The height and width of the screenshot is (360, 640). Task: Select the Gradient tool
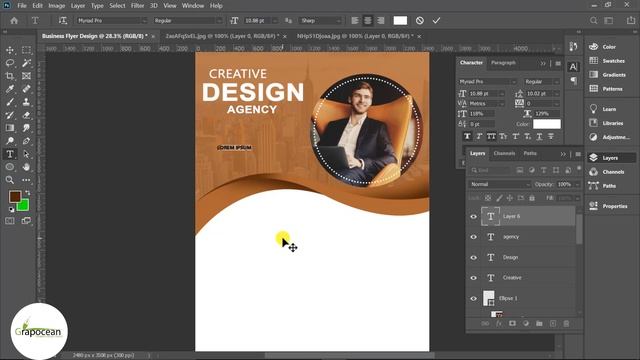click(10, 128)
